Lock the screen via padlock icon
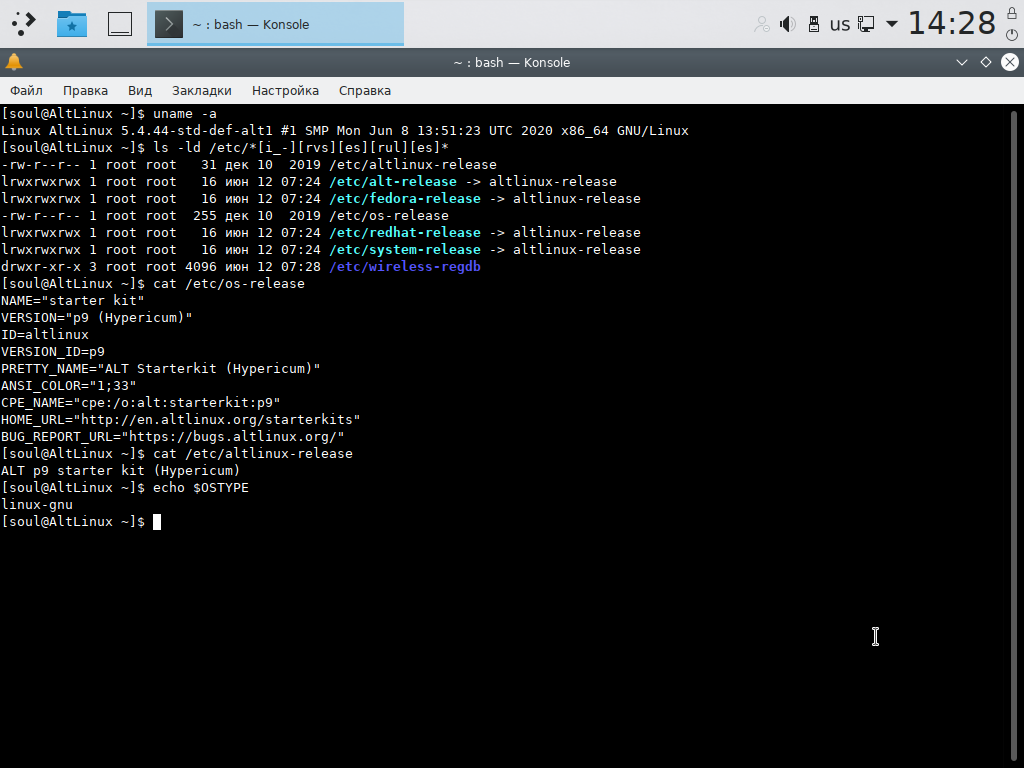The width and height of the screenshot is (1024, 768). (1012, 12)
